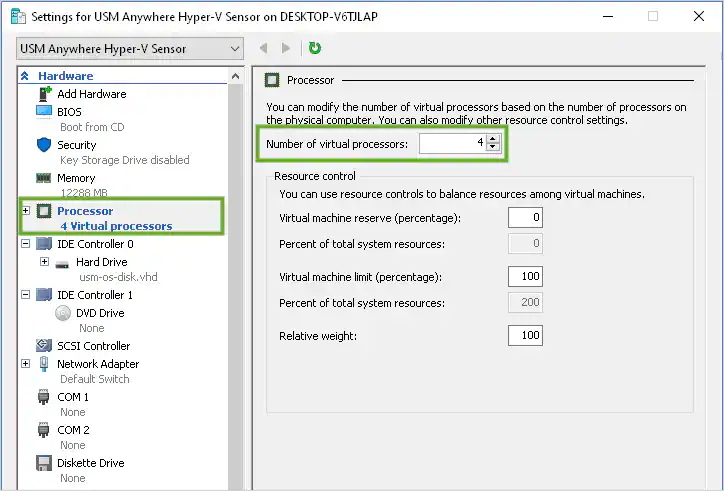
Task: Click the Memory chip icon
Action: tap(43, 178)
